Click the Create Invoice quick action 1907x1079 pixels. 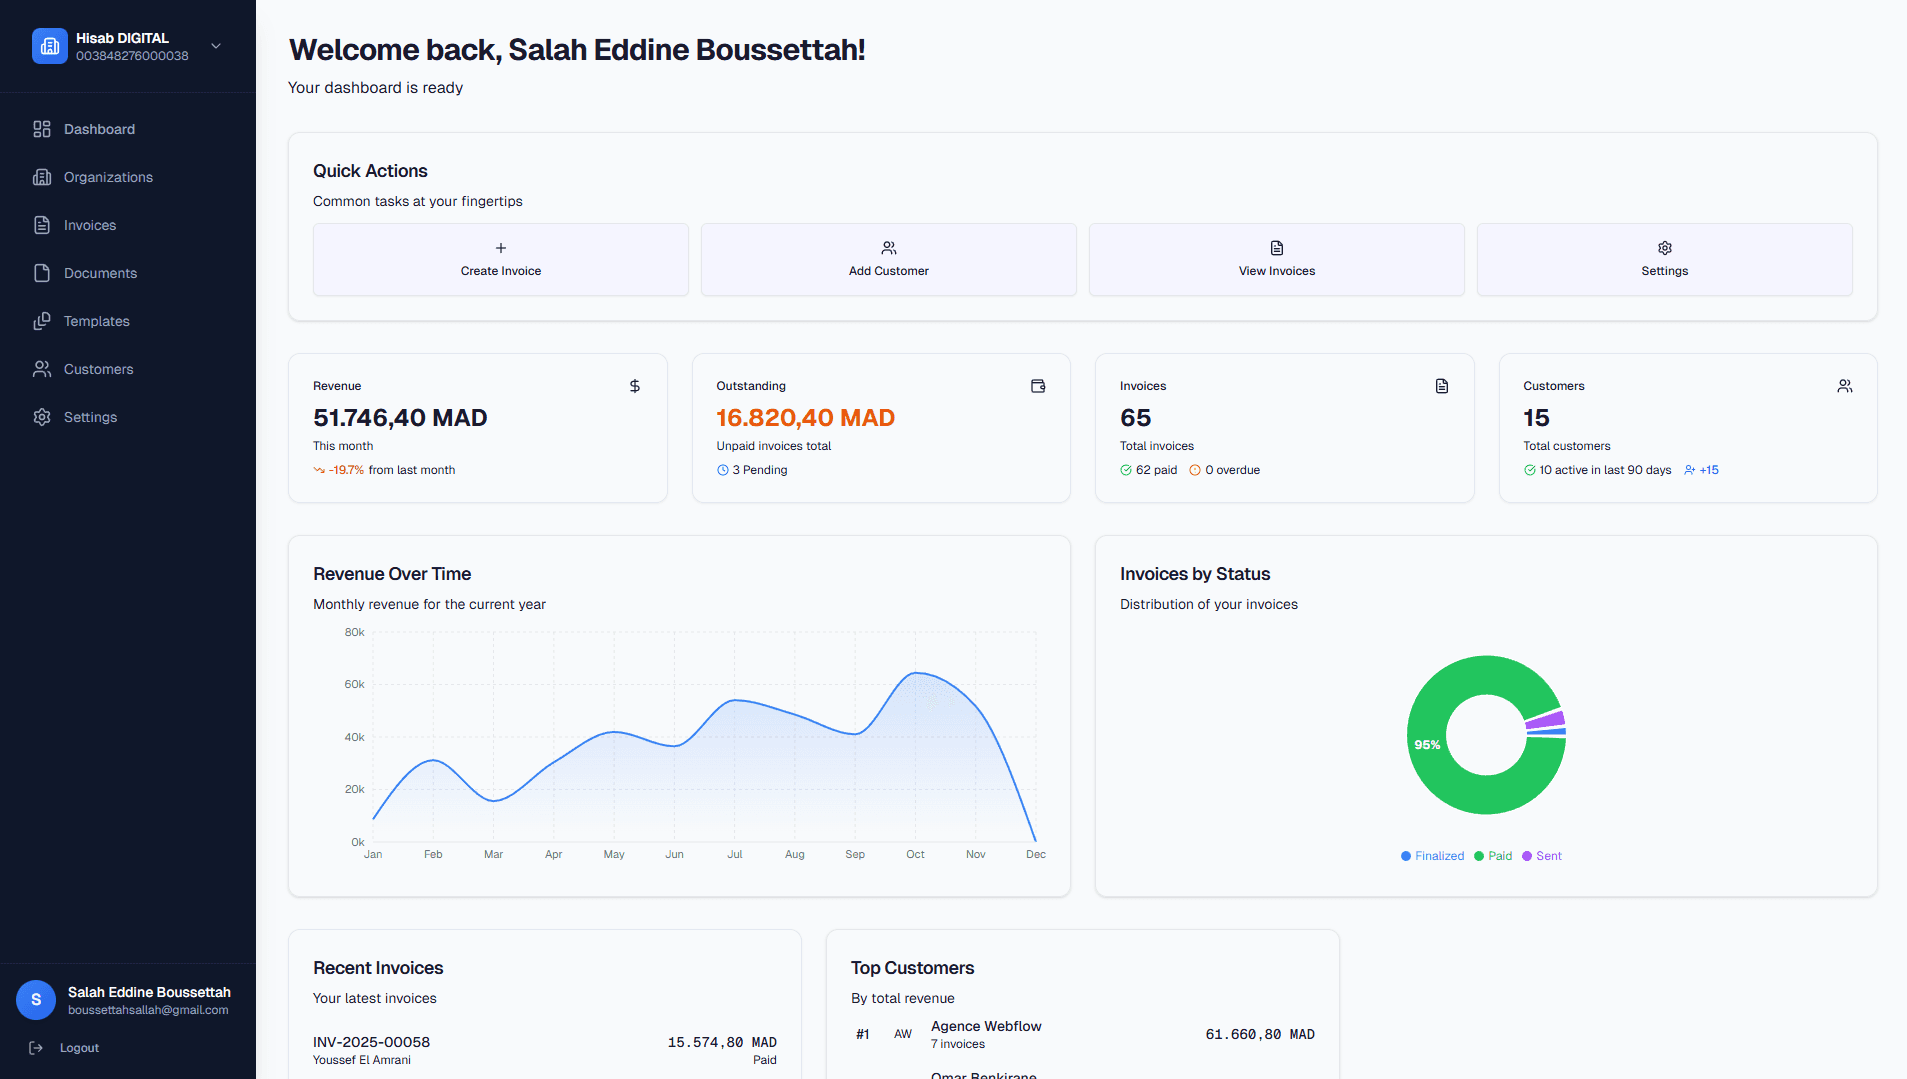pyautogui.click(x=500, y=259)
